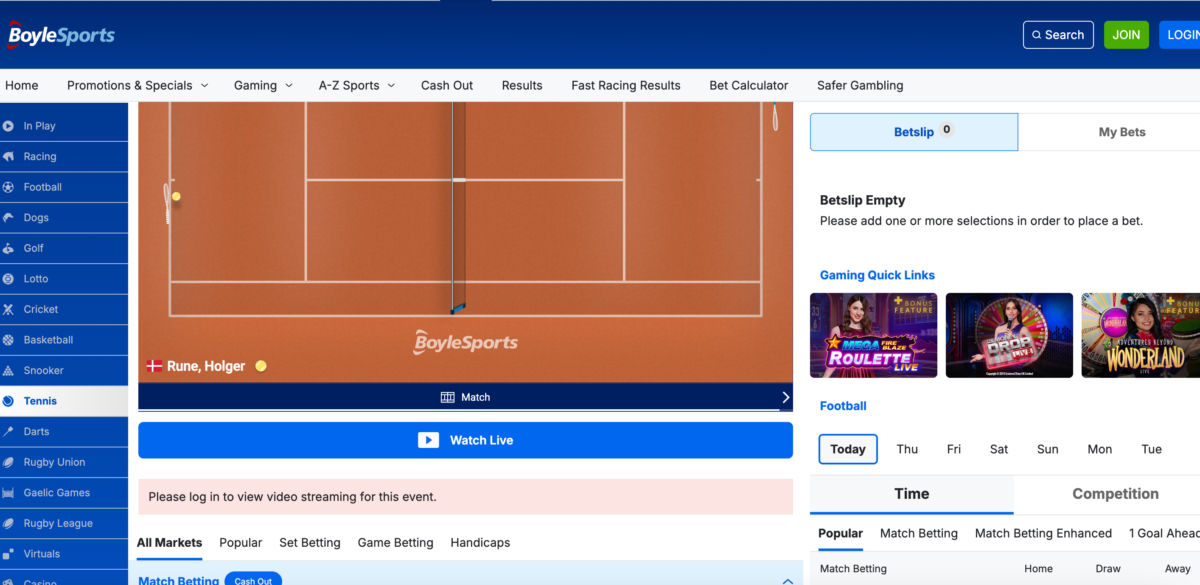Switch to the Betslip tab

[914, 132]
